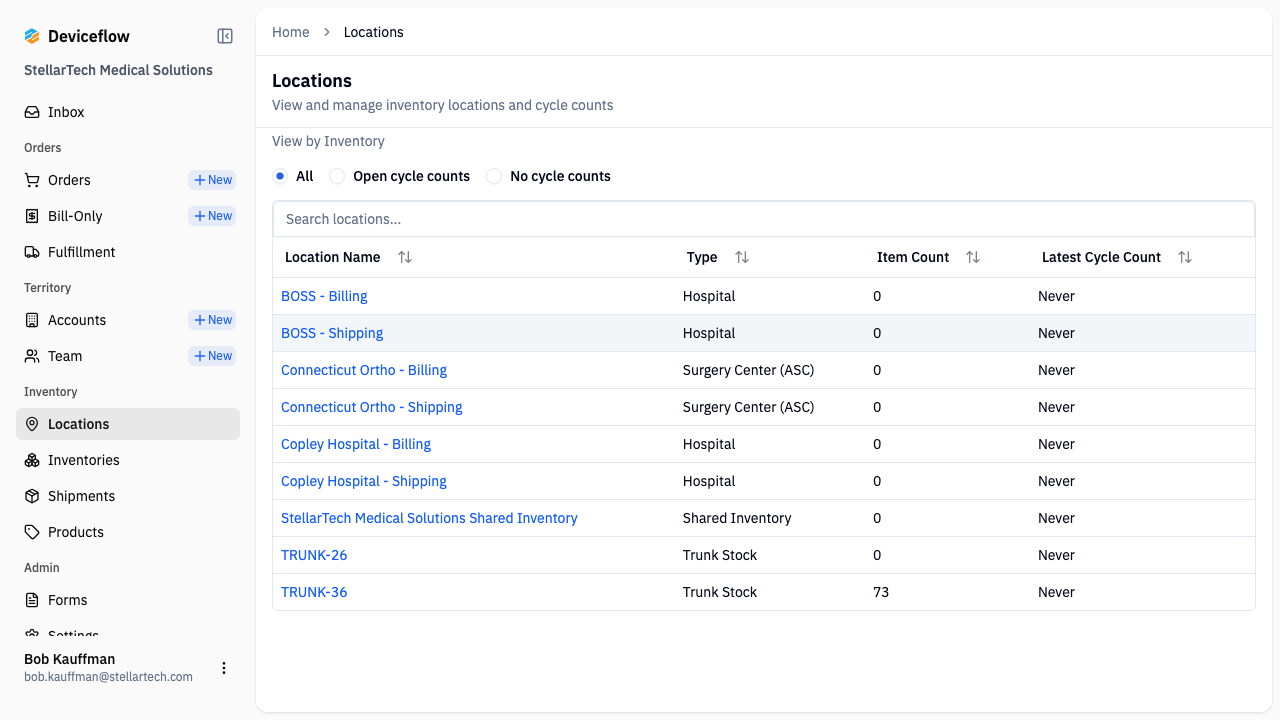Click the Orders cart icon
The height and width of the screenshot is (720, 1280).
pos(32,180)
